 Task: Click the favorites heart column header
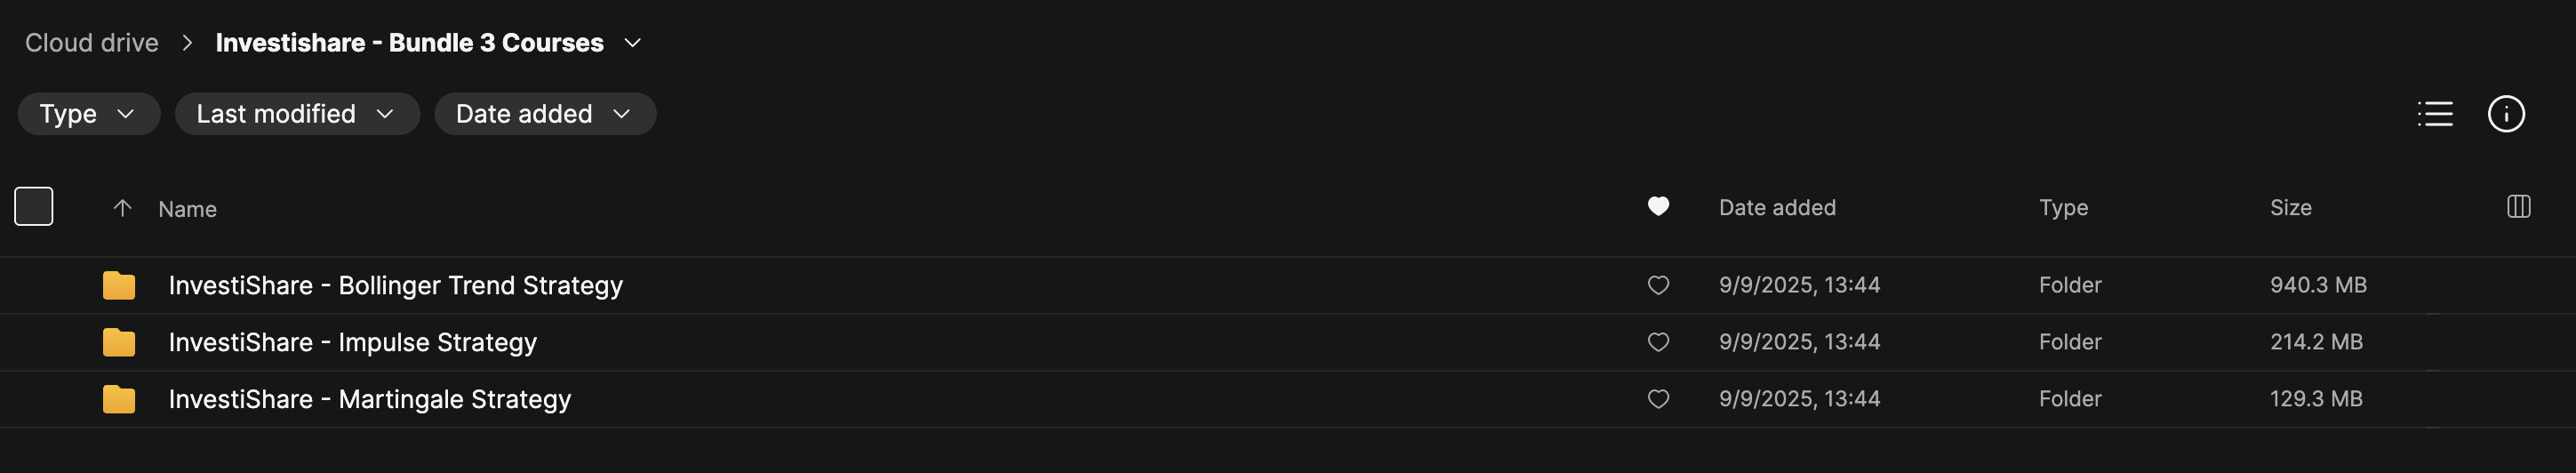[1658, 206]
